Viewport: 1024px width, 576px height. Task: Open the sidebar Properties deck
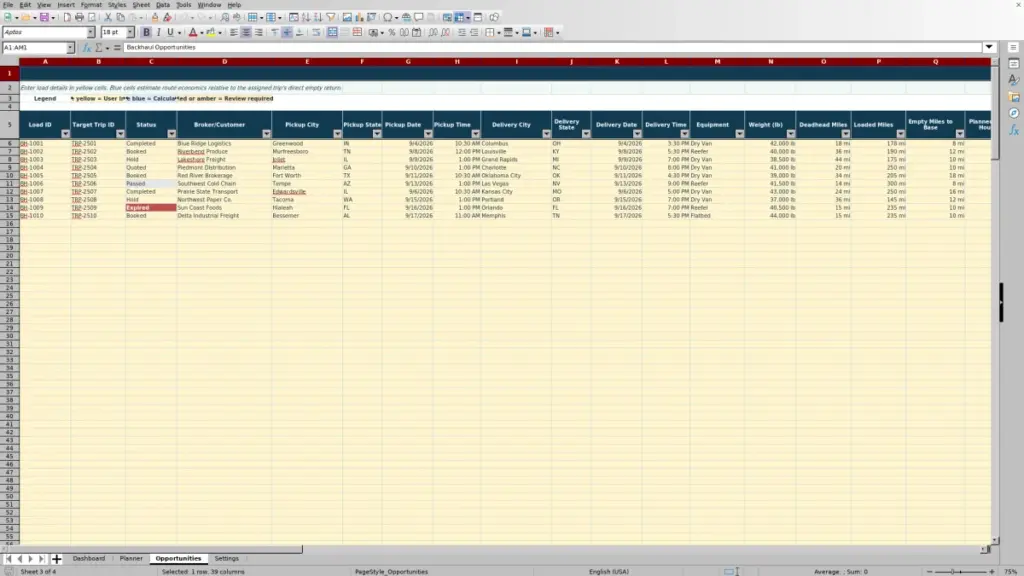[x=1014, y=64]
